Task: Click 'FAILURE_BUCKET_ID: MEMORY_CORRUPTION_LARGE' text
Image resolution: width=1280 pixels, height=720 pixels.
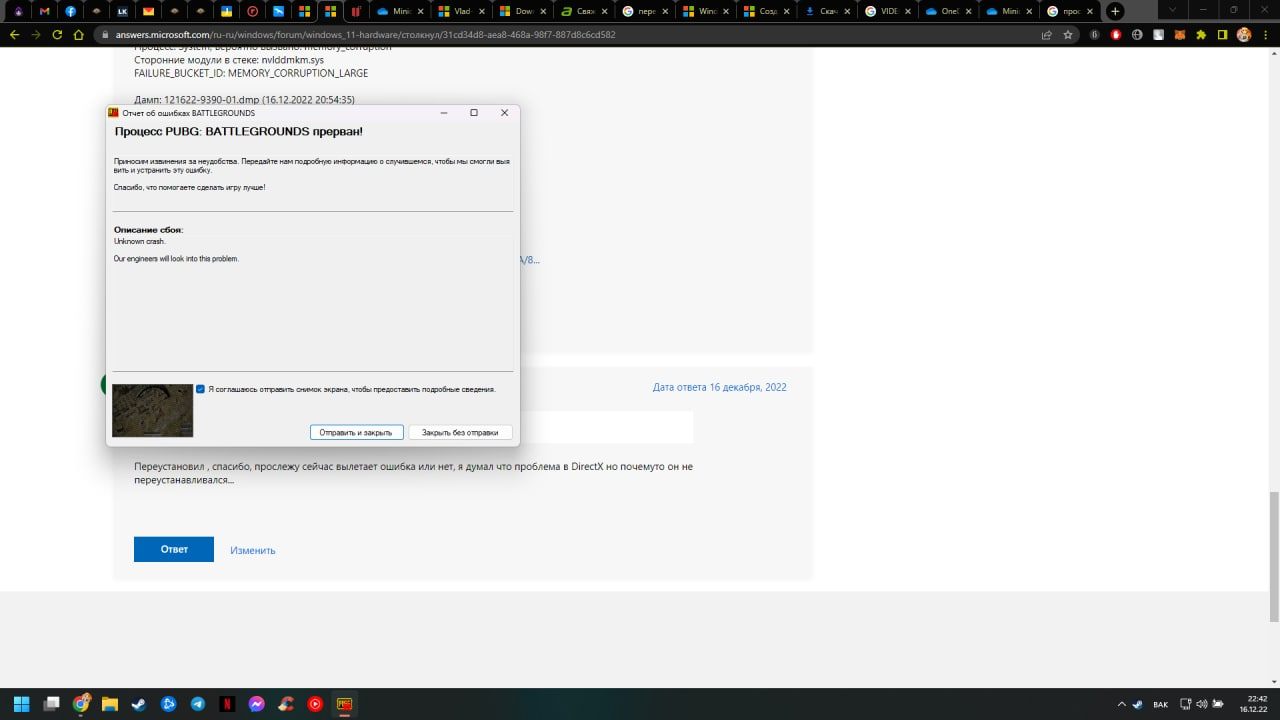Action: coord(251,73)
